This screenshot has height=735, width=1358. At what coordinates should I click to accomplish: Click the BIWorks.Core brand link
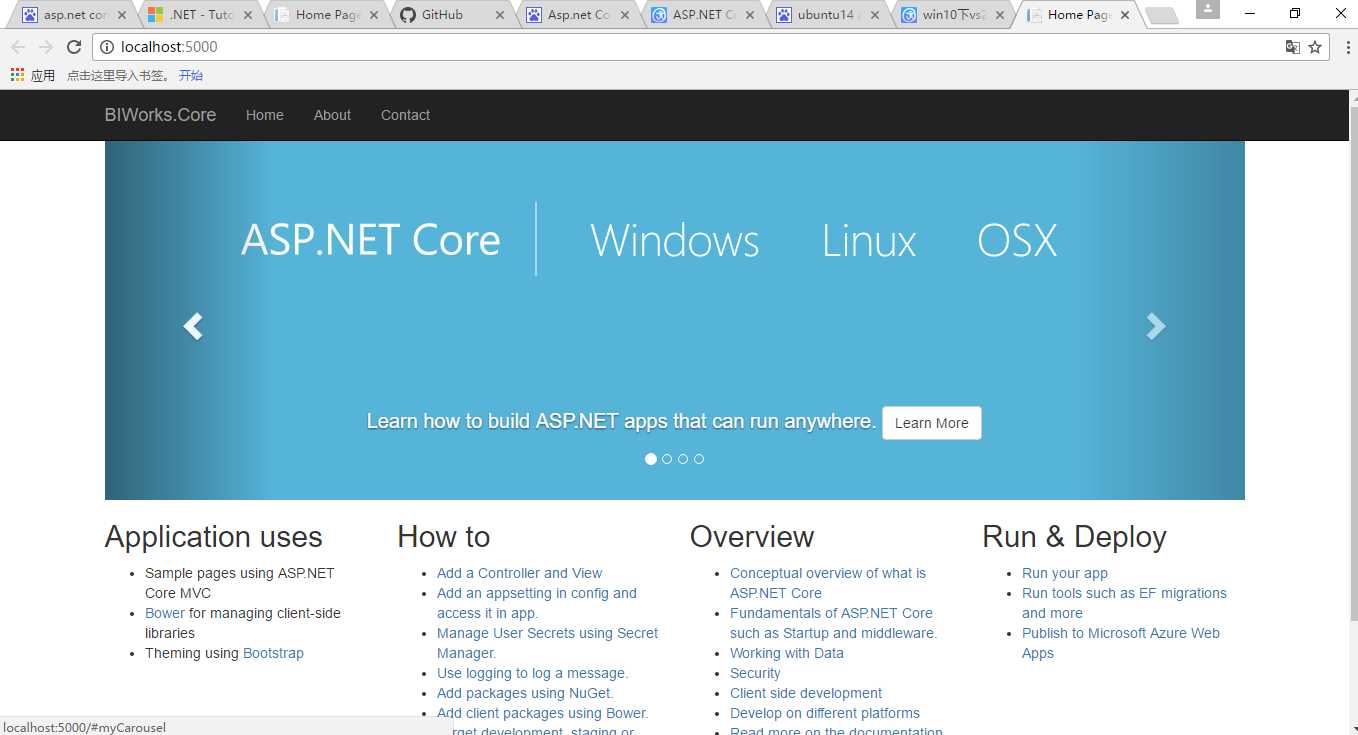click(x=160, y=115)
